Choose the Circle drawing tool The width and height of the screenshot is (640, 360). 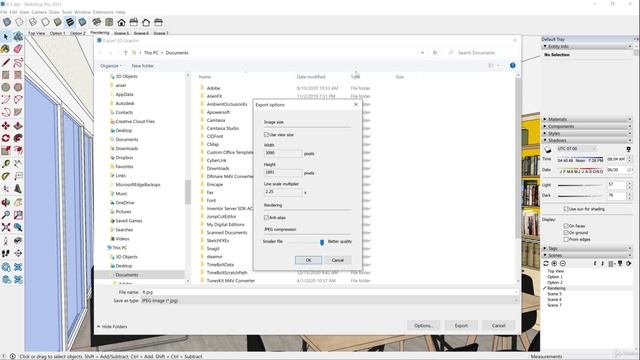pyautogui.click(x=6, y=87)
